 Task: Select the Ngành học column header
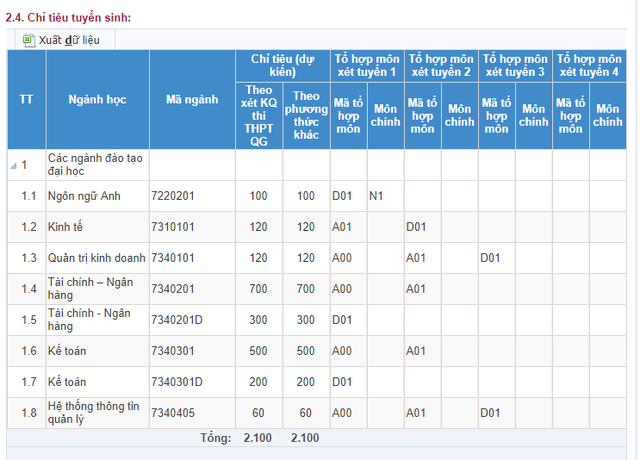(97, 100)
